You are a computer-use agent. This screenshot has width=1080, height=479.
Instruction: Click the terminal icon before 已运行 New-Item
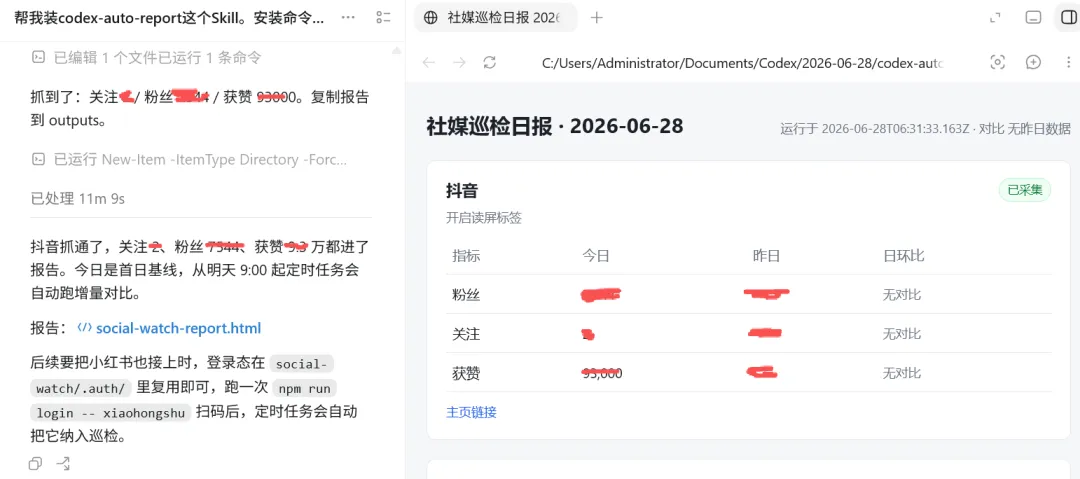[39, 160]
